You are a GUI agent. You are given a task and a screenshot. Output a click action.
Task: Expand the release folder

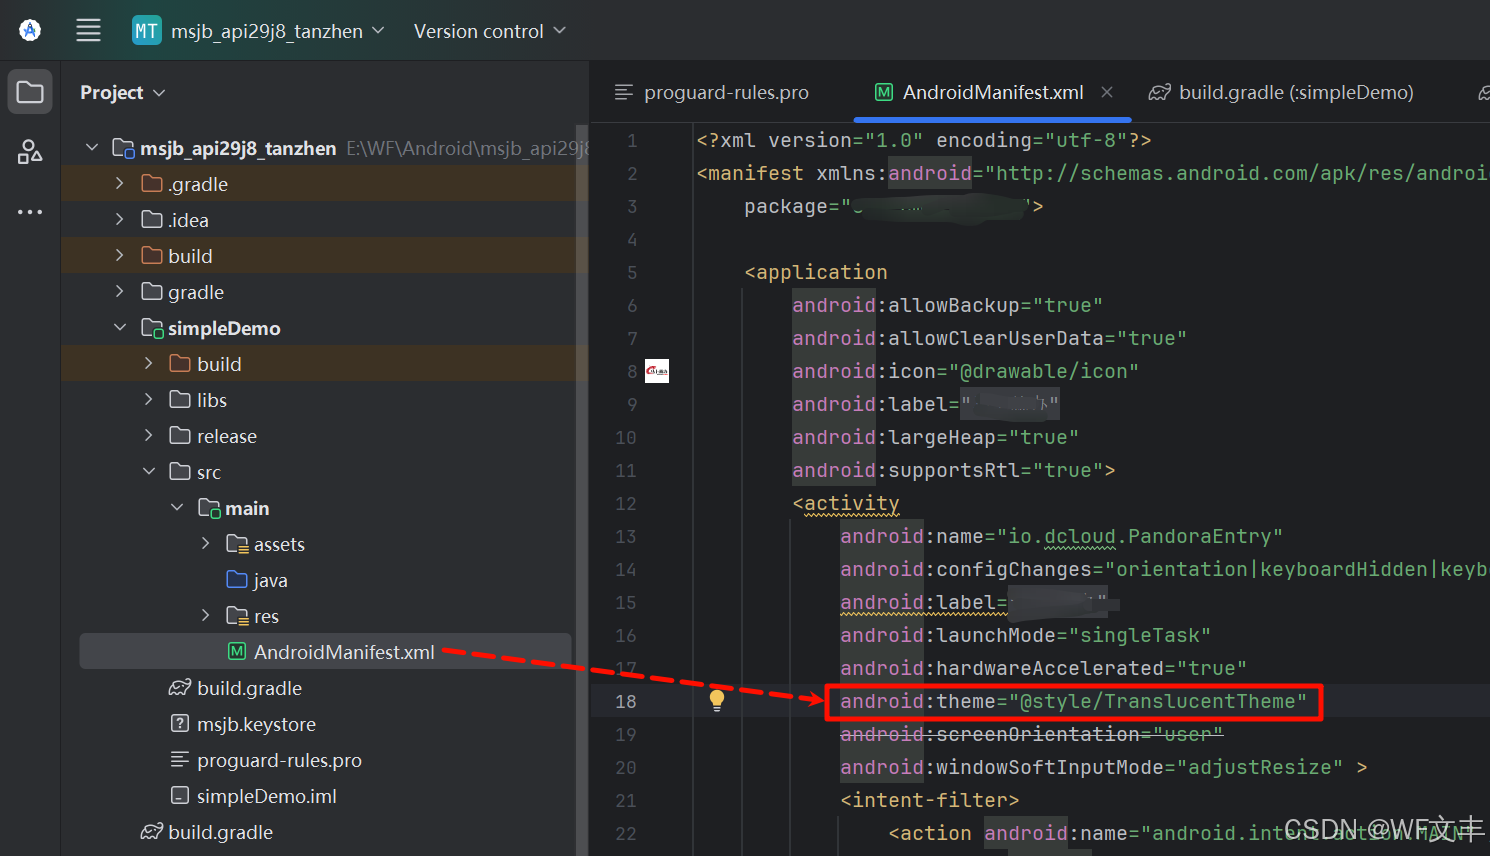coord(149,436)
